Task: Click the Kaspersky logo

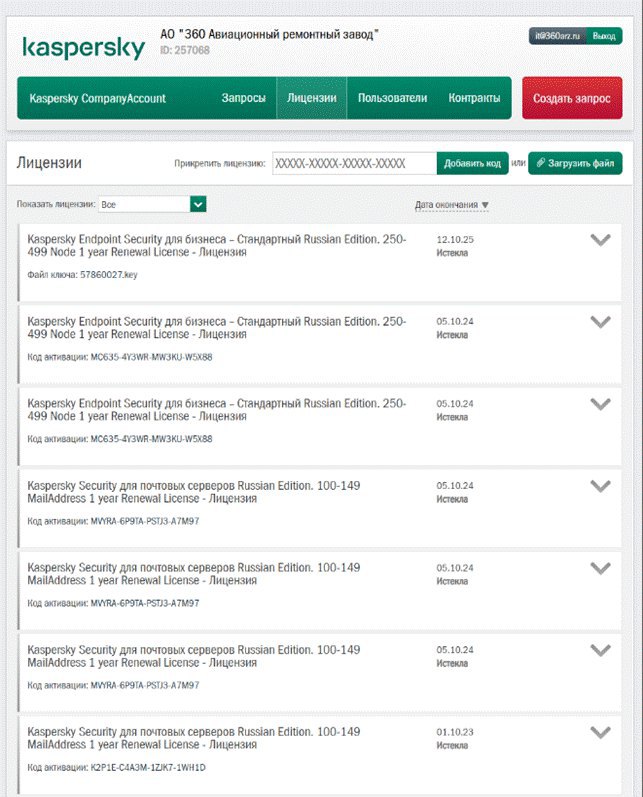Action: (83, 47)
